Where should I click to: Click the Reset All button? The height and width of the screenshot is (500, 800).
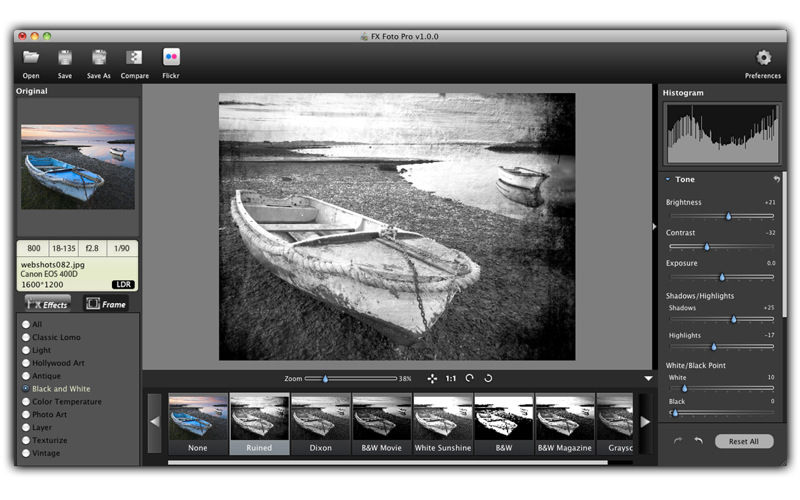point(743,441)
